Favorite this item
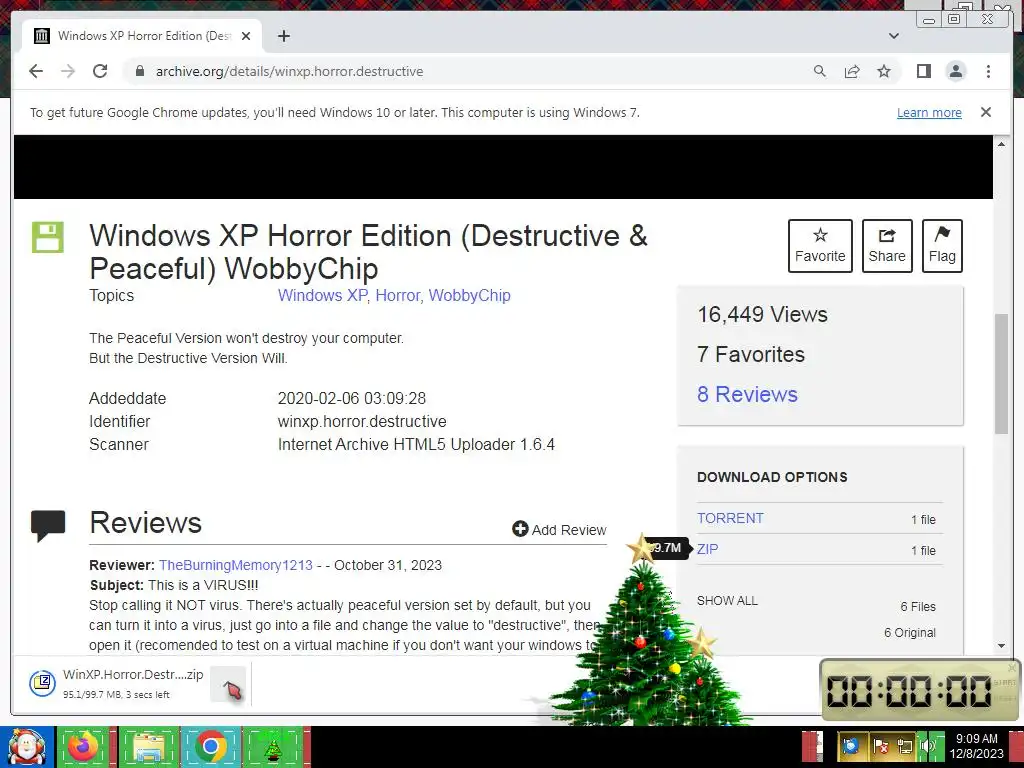Viewport: 1024px width, 768px height. (x=820, y=246)
